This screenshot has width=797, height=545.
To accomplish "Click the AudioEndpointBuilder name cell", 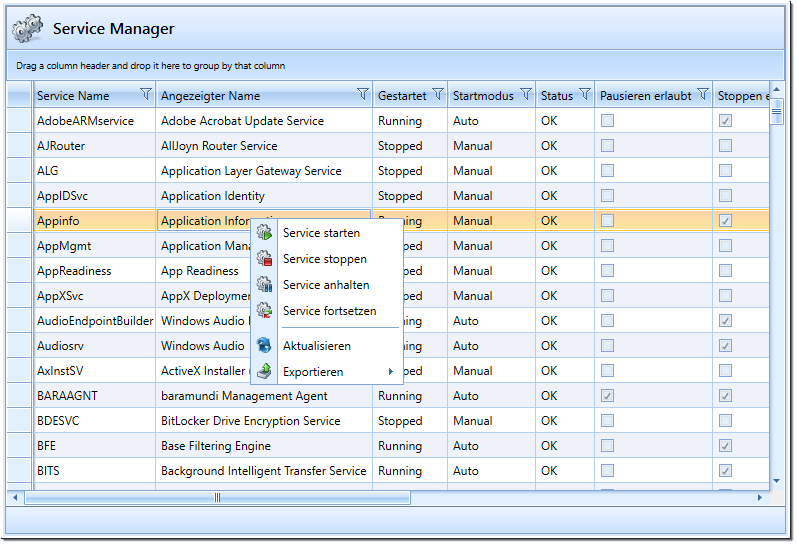I will tap(95, 321).
